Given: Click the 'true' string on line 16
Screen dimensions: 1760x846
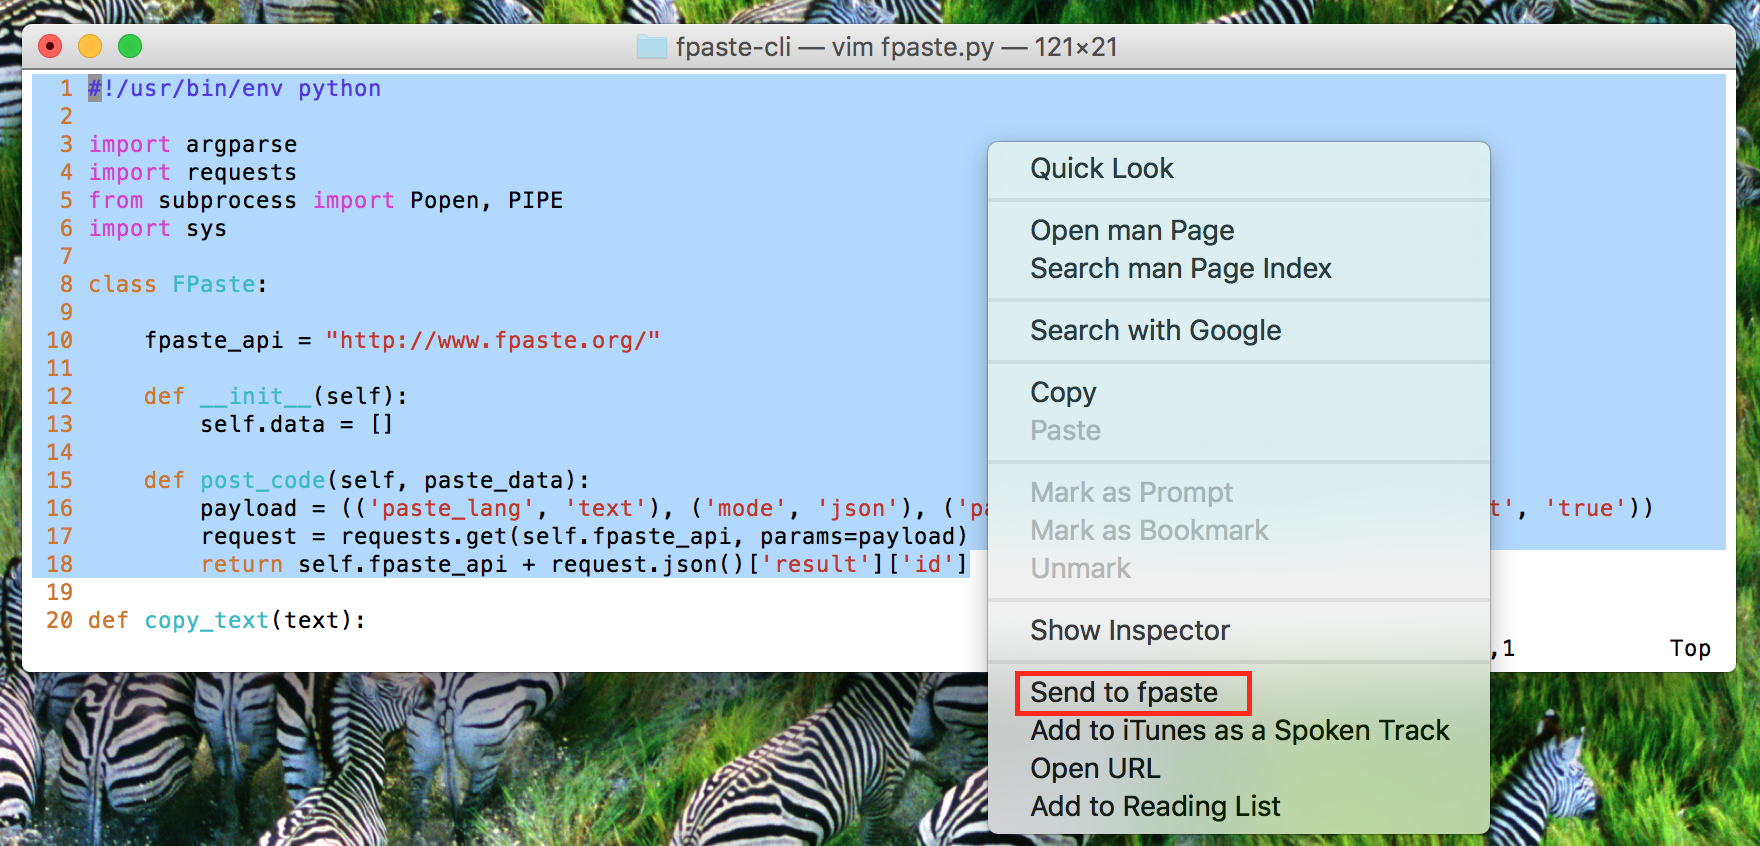Looking at the screenshot, I should pos(1586,509).
